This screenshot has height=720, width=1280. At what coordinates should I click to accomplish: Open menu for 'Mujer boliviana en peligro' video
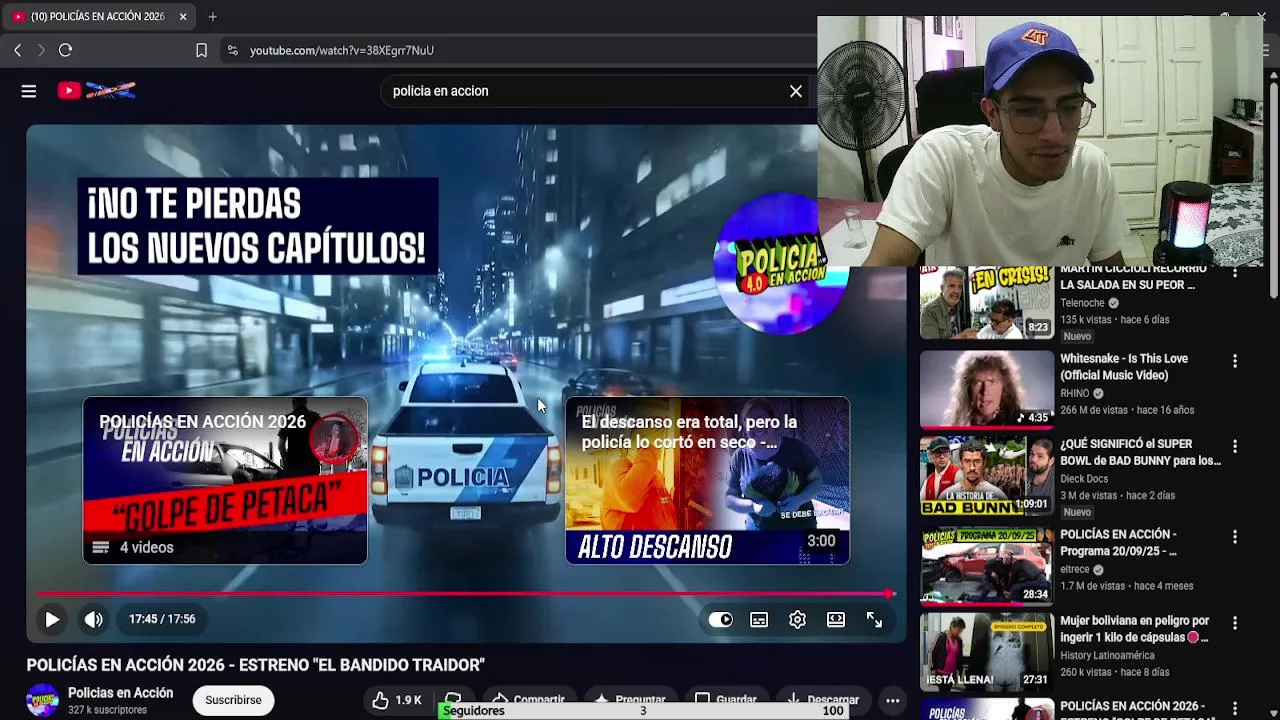pos(1235,623)
